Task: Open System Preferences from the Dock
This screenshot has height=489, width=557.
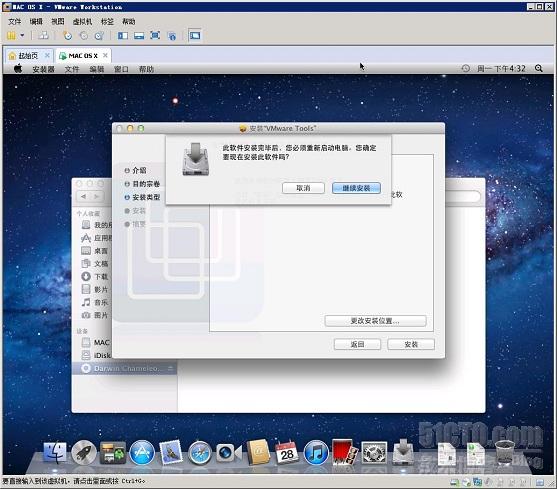Action: 374,452
